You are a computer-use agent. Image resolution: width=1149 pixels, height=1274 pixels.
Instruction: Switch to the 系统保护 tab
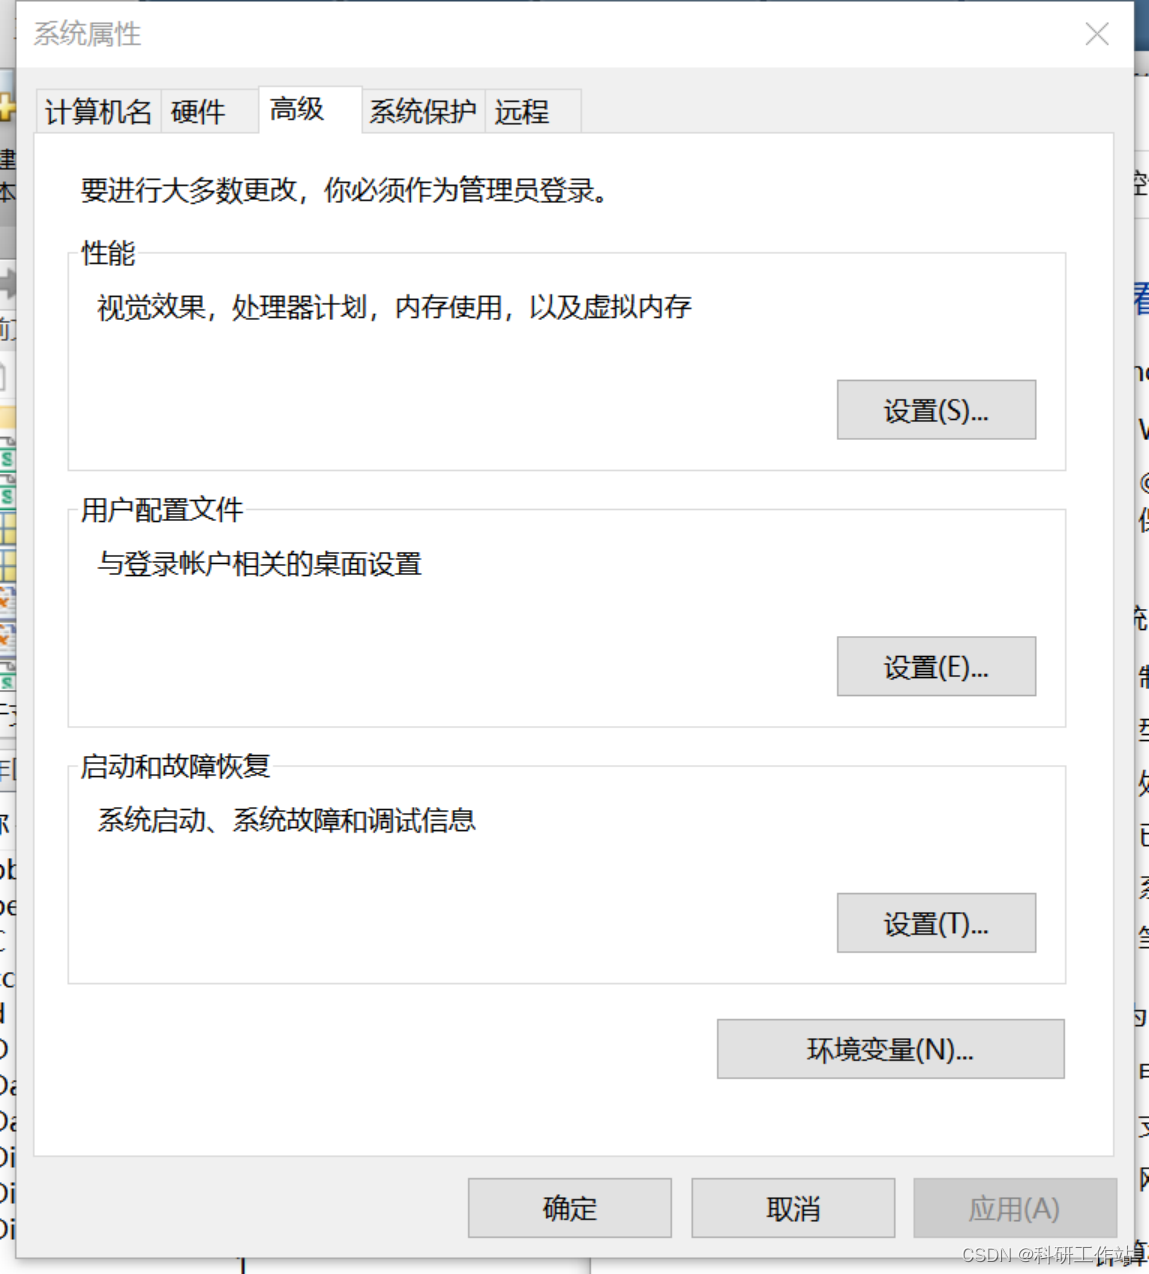[x=423, y=111]
